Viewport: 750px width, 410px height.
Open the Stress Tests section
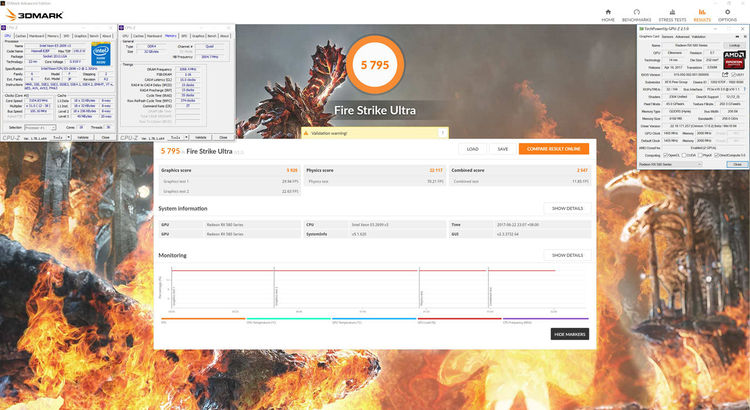[x=673, y=15]
